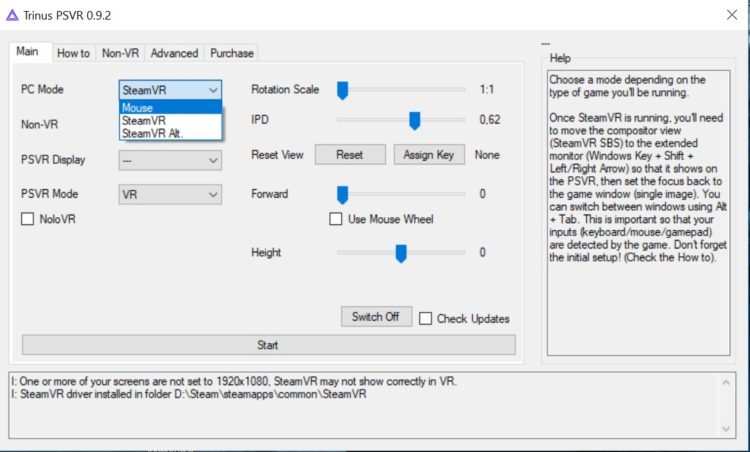Click the Trinus PSVR triangle logo icon
Viewport: 750px width, 452px height.
pyautogui.click(x=12, y=15)
